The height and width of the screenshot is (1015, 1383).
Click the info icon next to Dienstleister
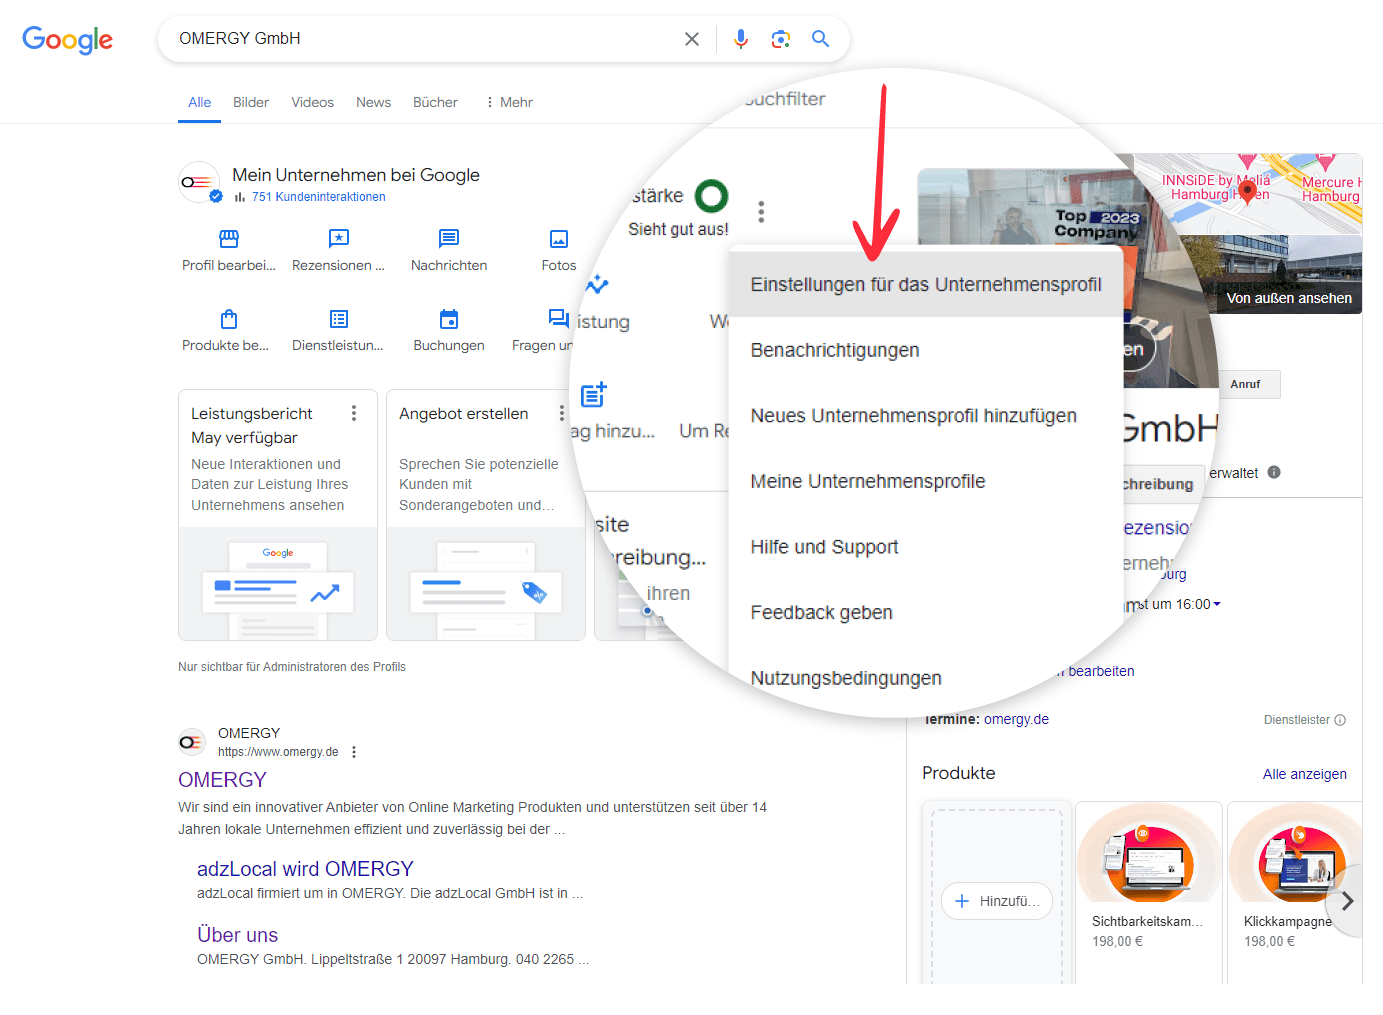click(x=1340, y=720)
